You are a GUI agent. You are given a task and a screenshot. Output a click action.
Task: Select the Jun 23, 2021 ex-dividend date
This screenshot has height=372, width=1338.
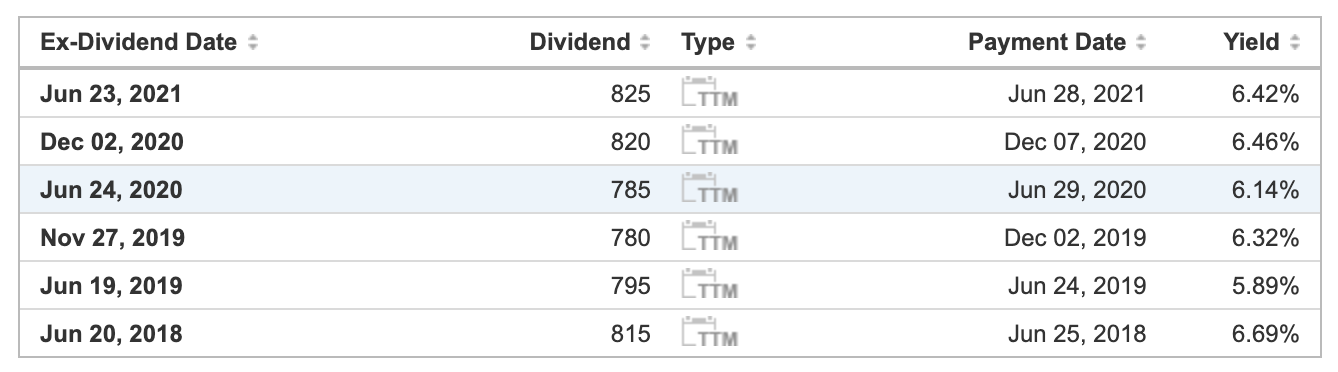(111, 94)
